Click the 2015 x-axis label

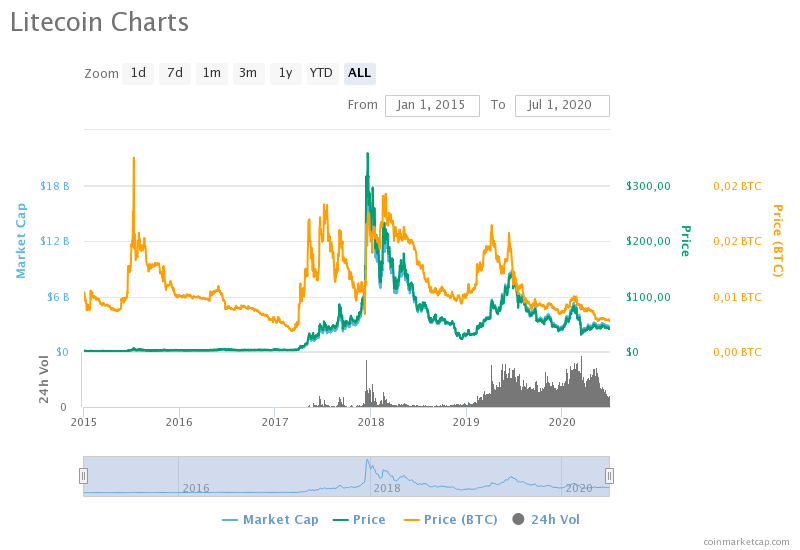84,422
